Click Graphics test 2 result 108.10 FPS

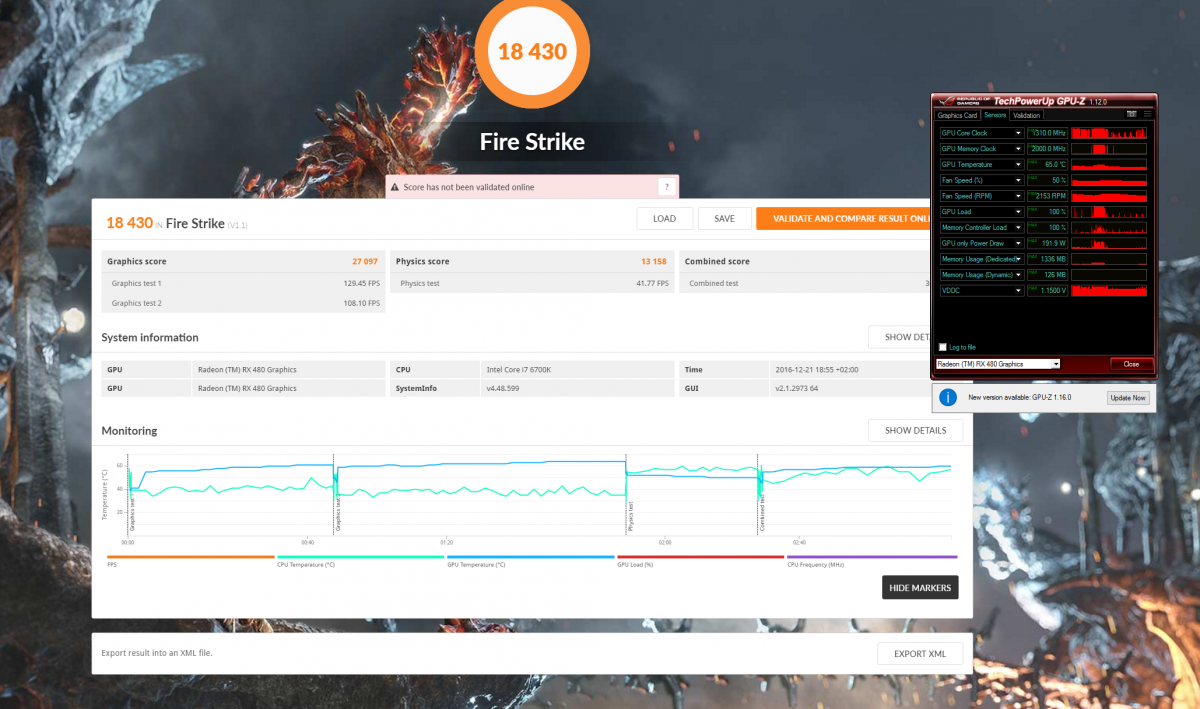(360, 303)
